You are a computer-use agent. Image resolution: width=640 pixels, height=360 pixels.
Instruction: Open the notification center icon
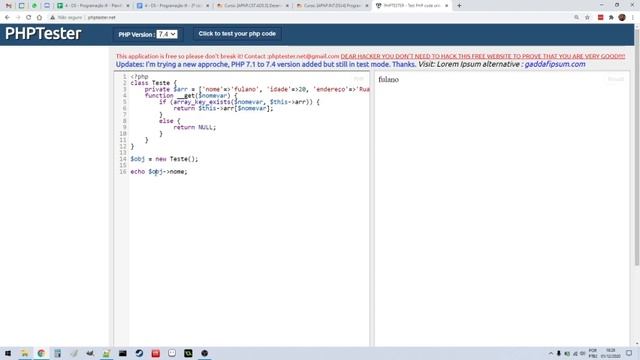coord(629,353)
